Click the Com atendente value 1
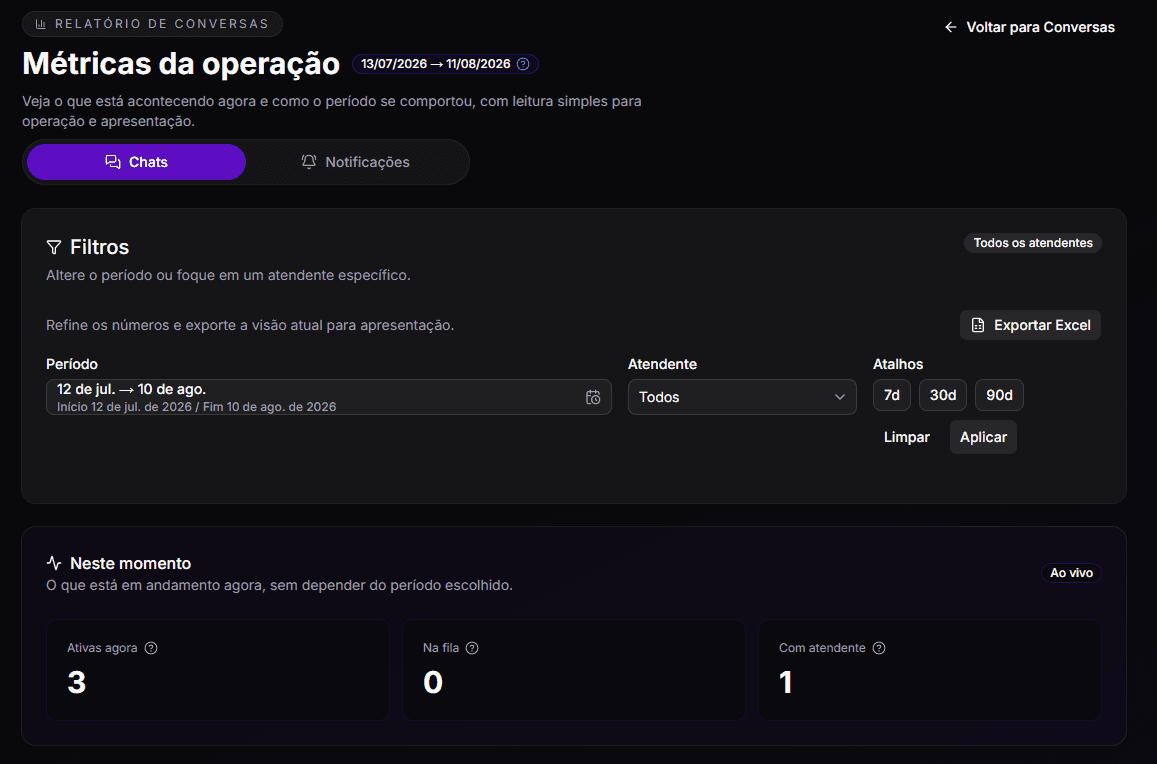The width and height of the screenshot is (1157, 764). pos(786,683)
